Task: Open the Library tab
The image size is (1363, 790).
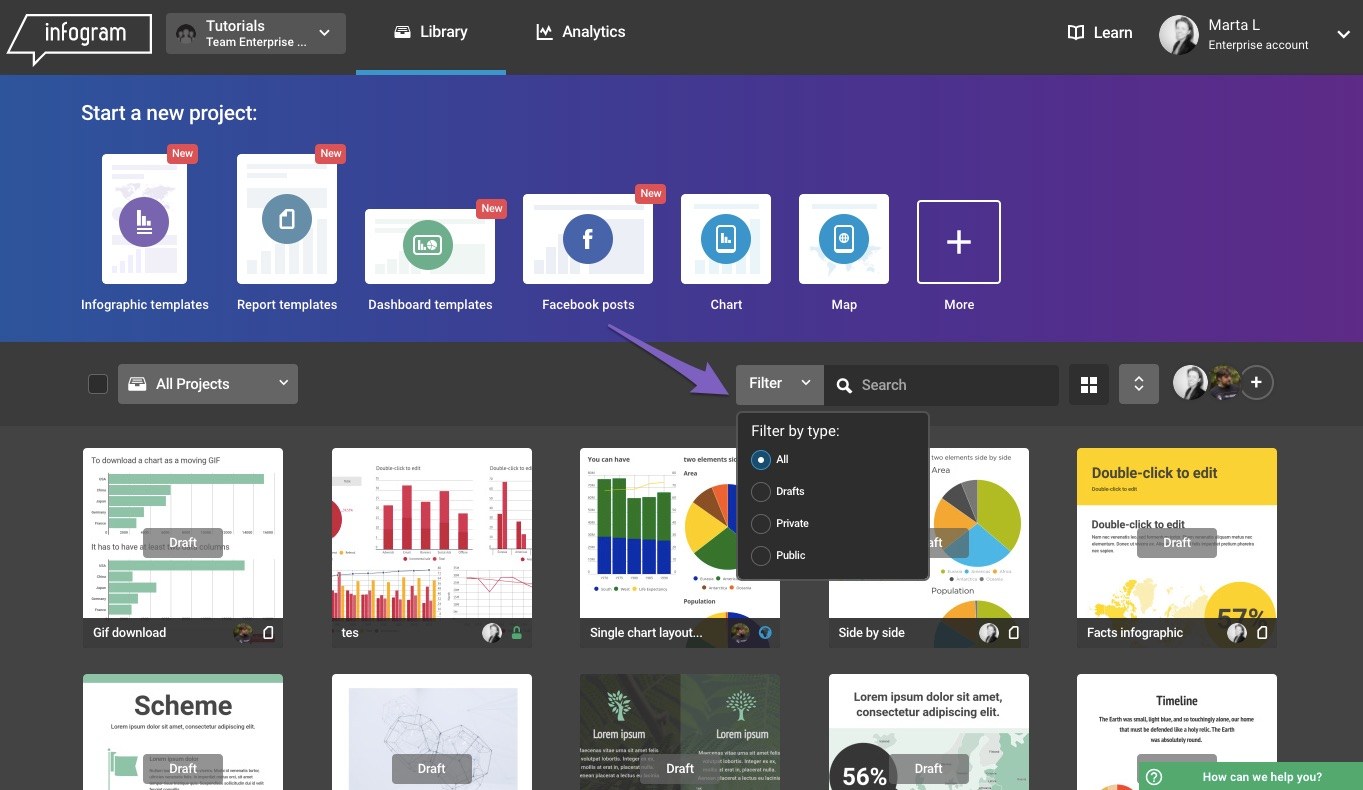Action: click(x=431, y=32)
